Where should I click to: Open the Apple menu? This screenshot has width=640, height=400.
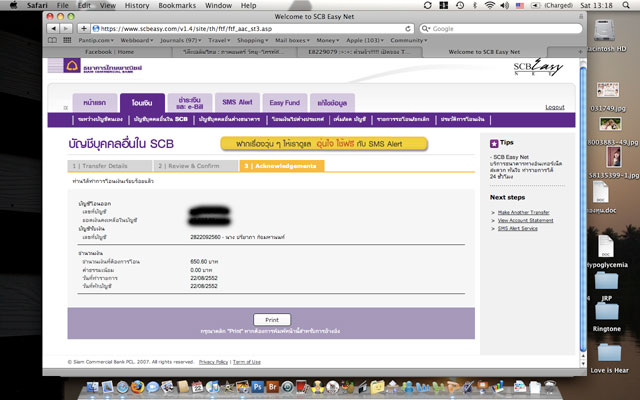coord(13,5)
